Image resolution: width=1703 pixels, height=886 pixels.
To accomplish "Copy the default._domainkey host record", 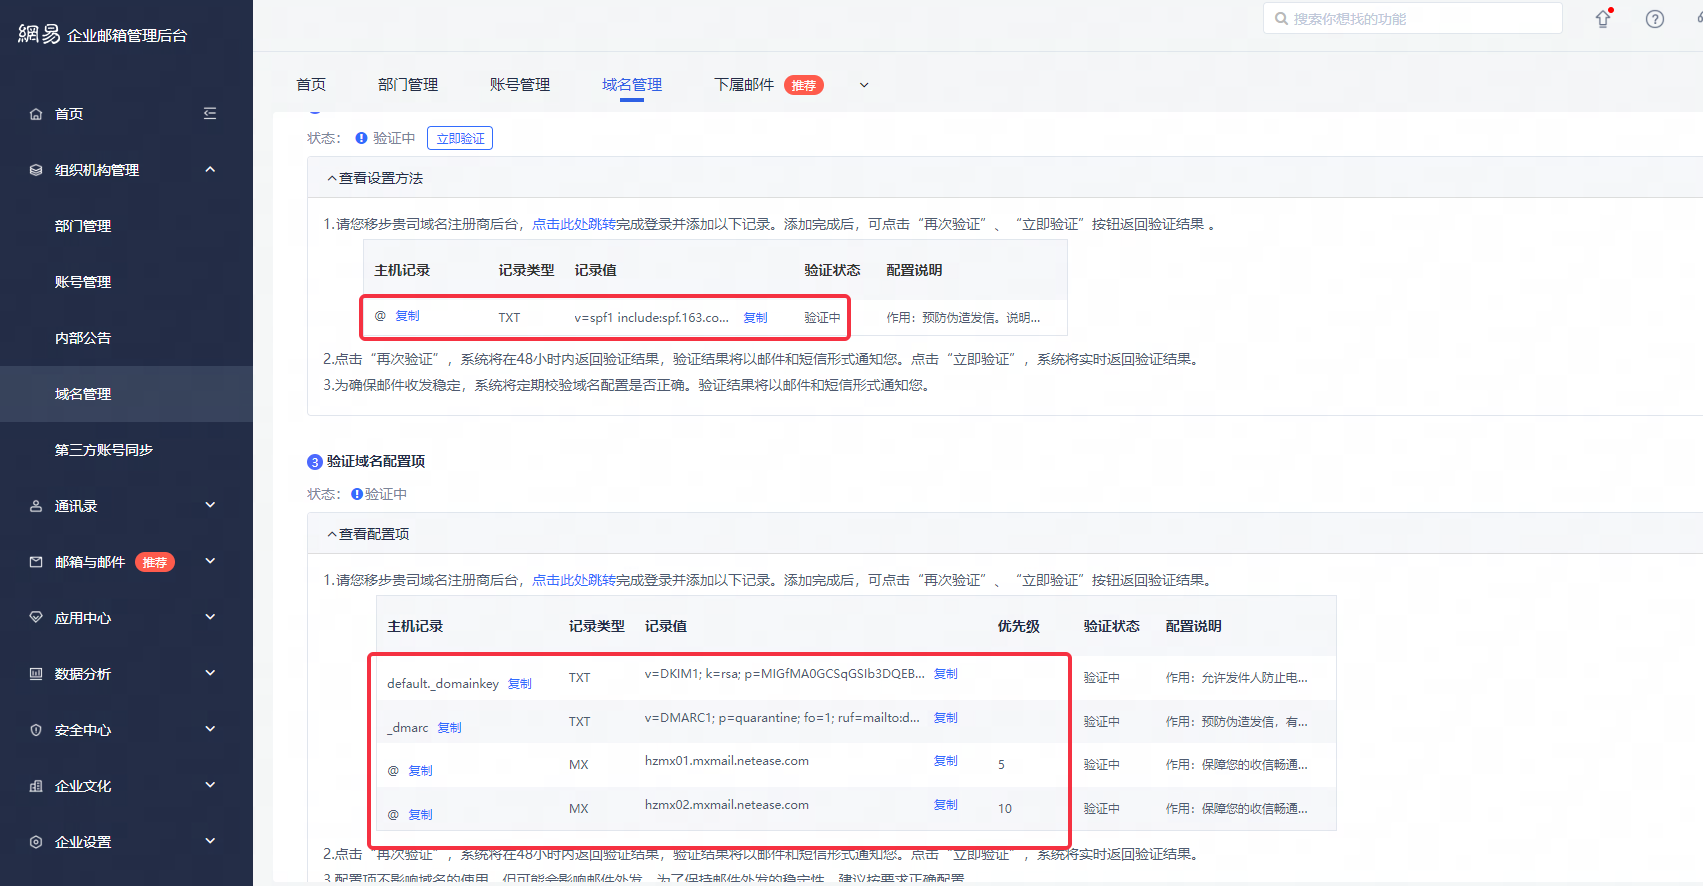I will click(x=519, y=684).
